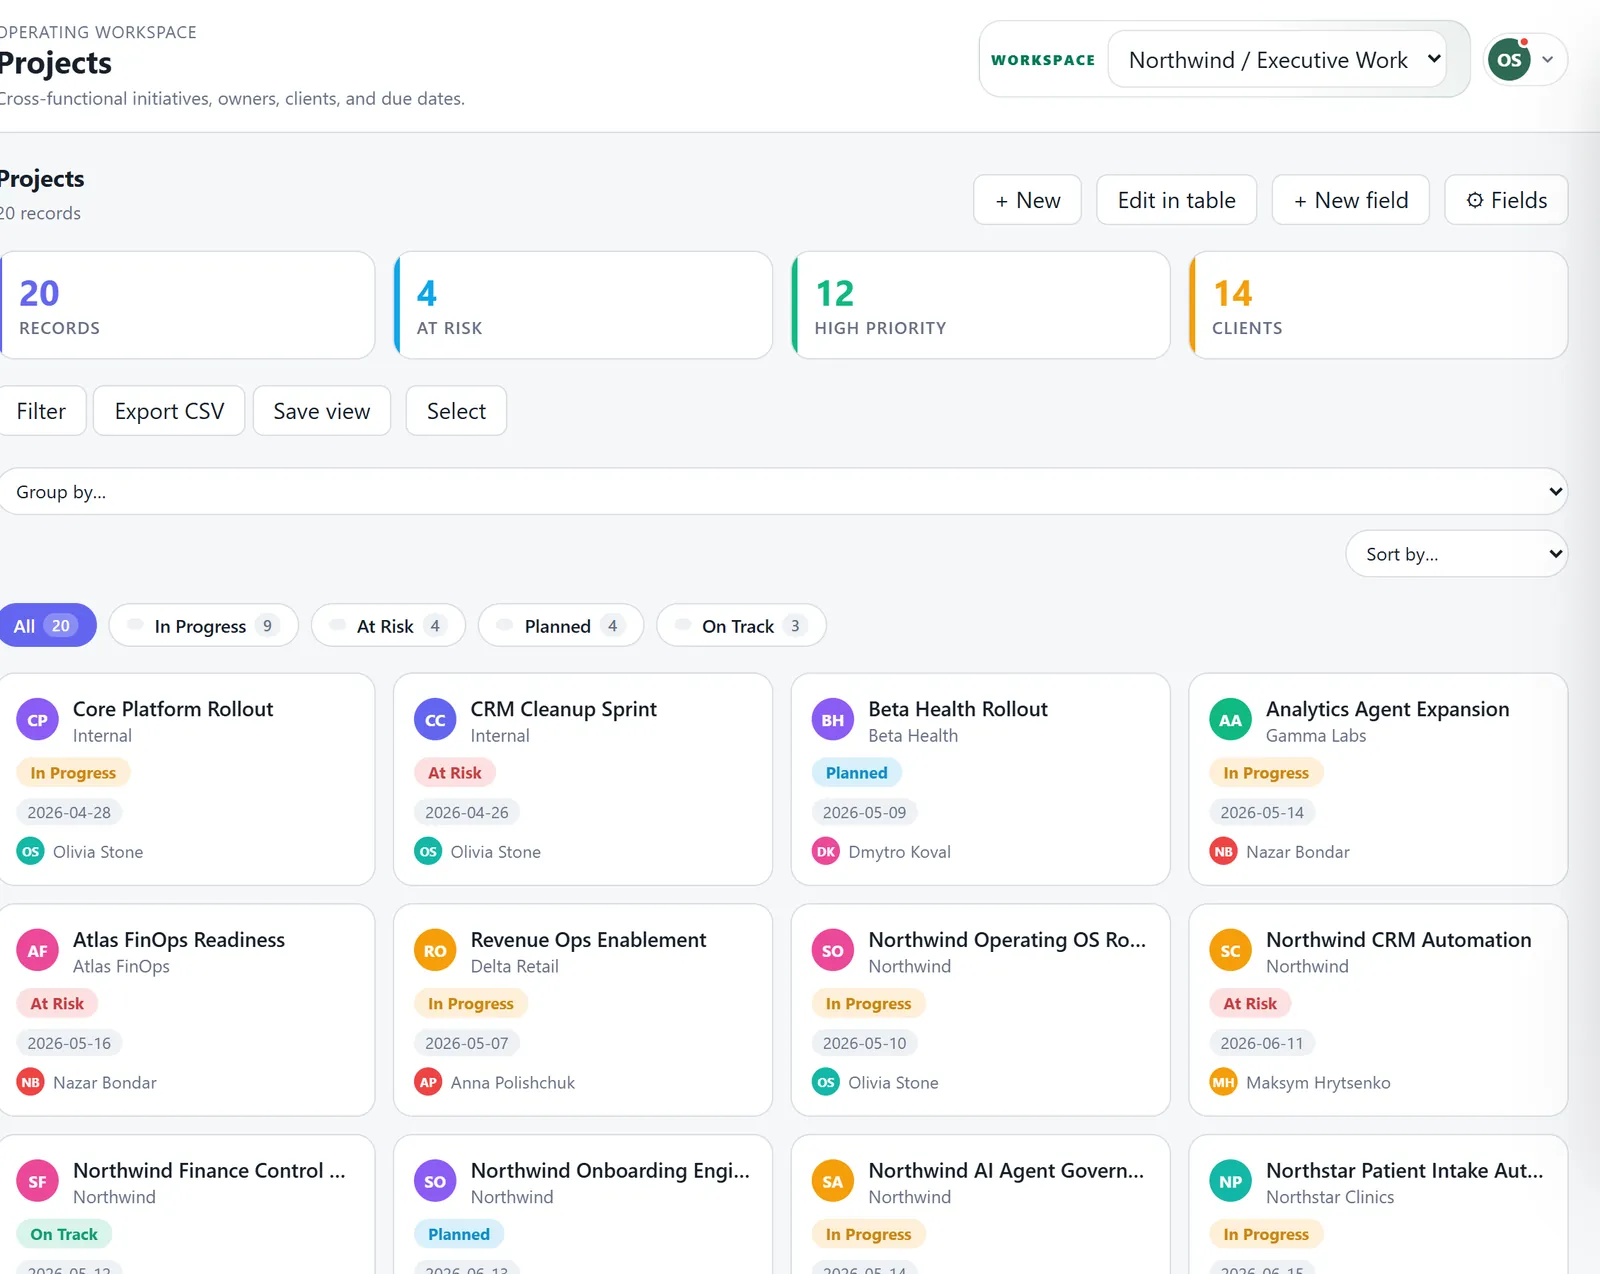Open the 20 Records summary card
1600x1274 pixels.
187,305
